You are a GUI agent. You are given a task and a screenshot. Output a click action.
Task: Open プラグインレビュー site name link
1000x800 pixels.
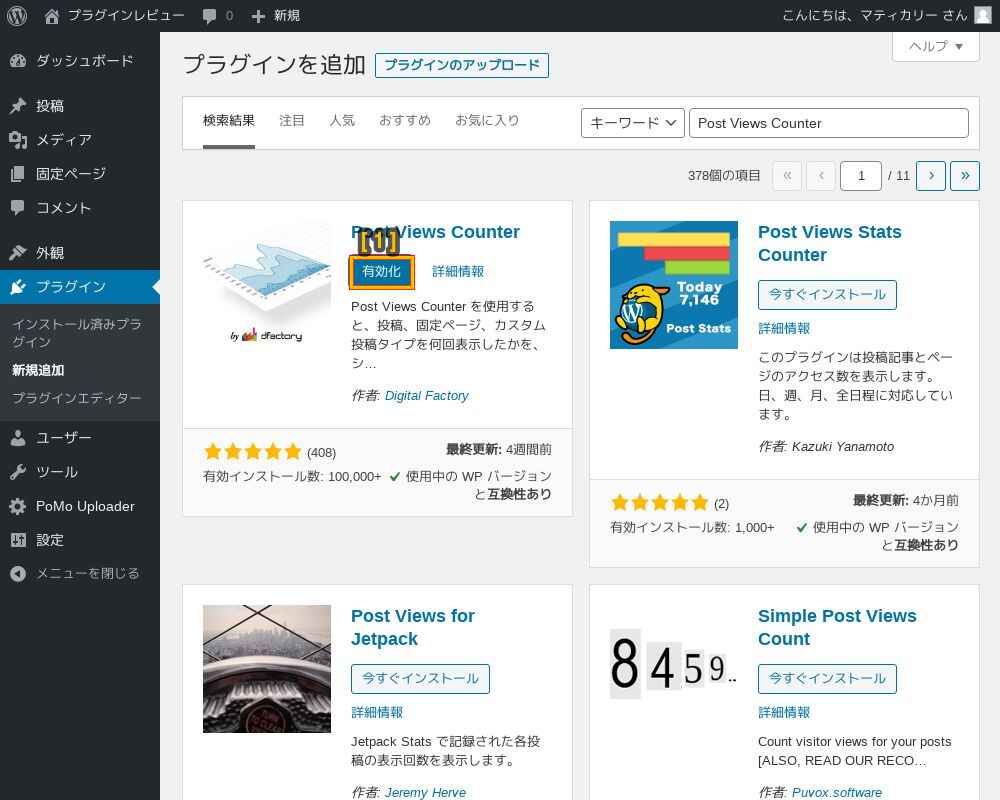coord(126,15)
